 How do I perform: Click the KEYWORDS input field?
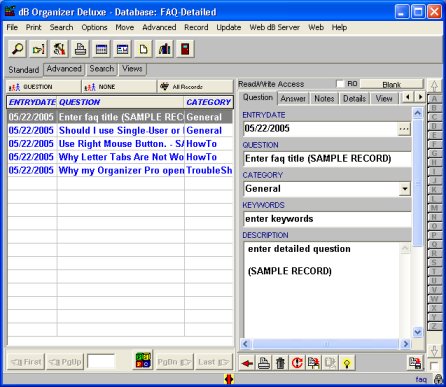(x=327, y=219)
